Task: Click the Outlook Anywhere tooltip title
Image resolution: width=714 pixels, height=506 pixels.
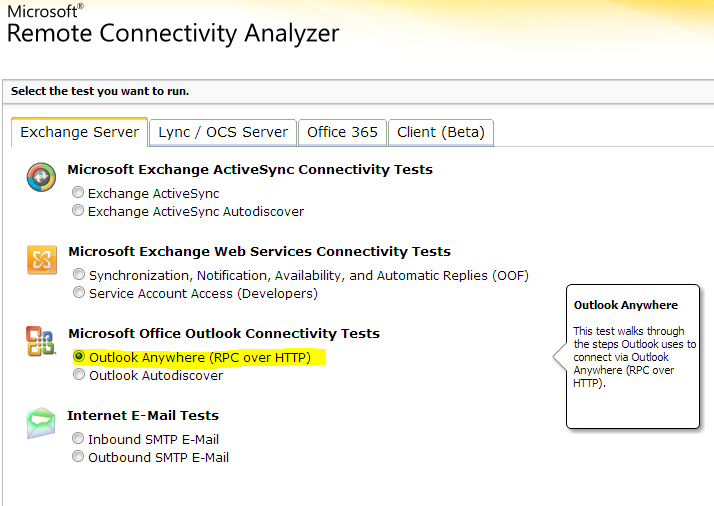Action: click(x=626, y=305)
